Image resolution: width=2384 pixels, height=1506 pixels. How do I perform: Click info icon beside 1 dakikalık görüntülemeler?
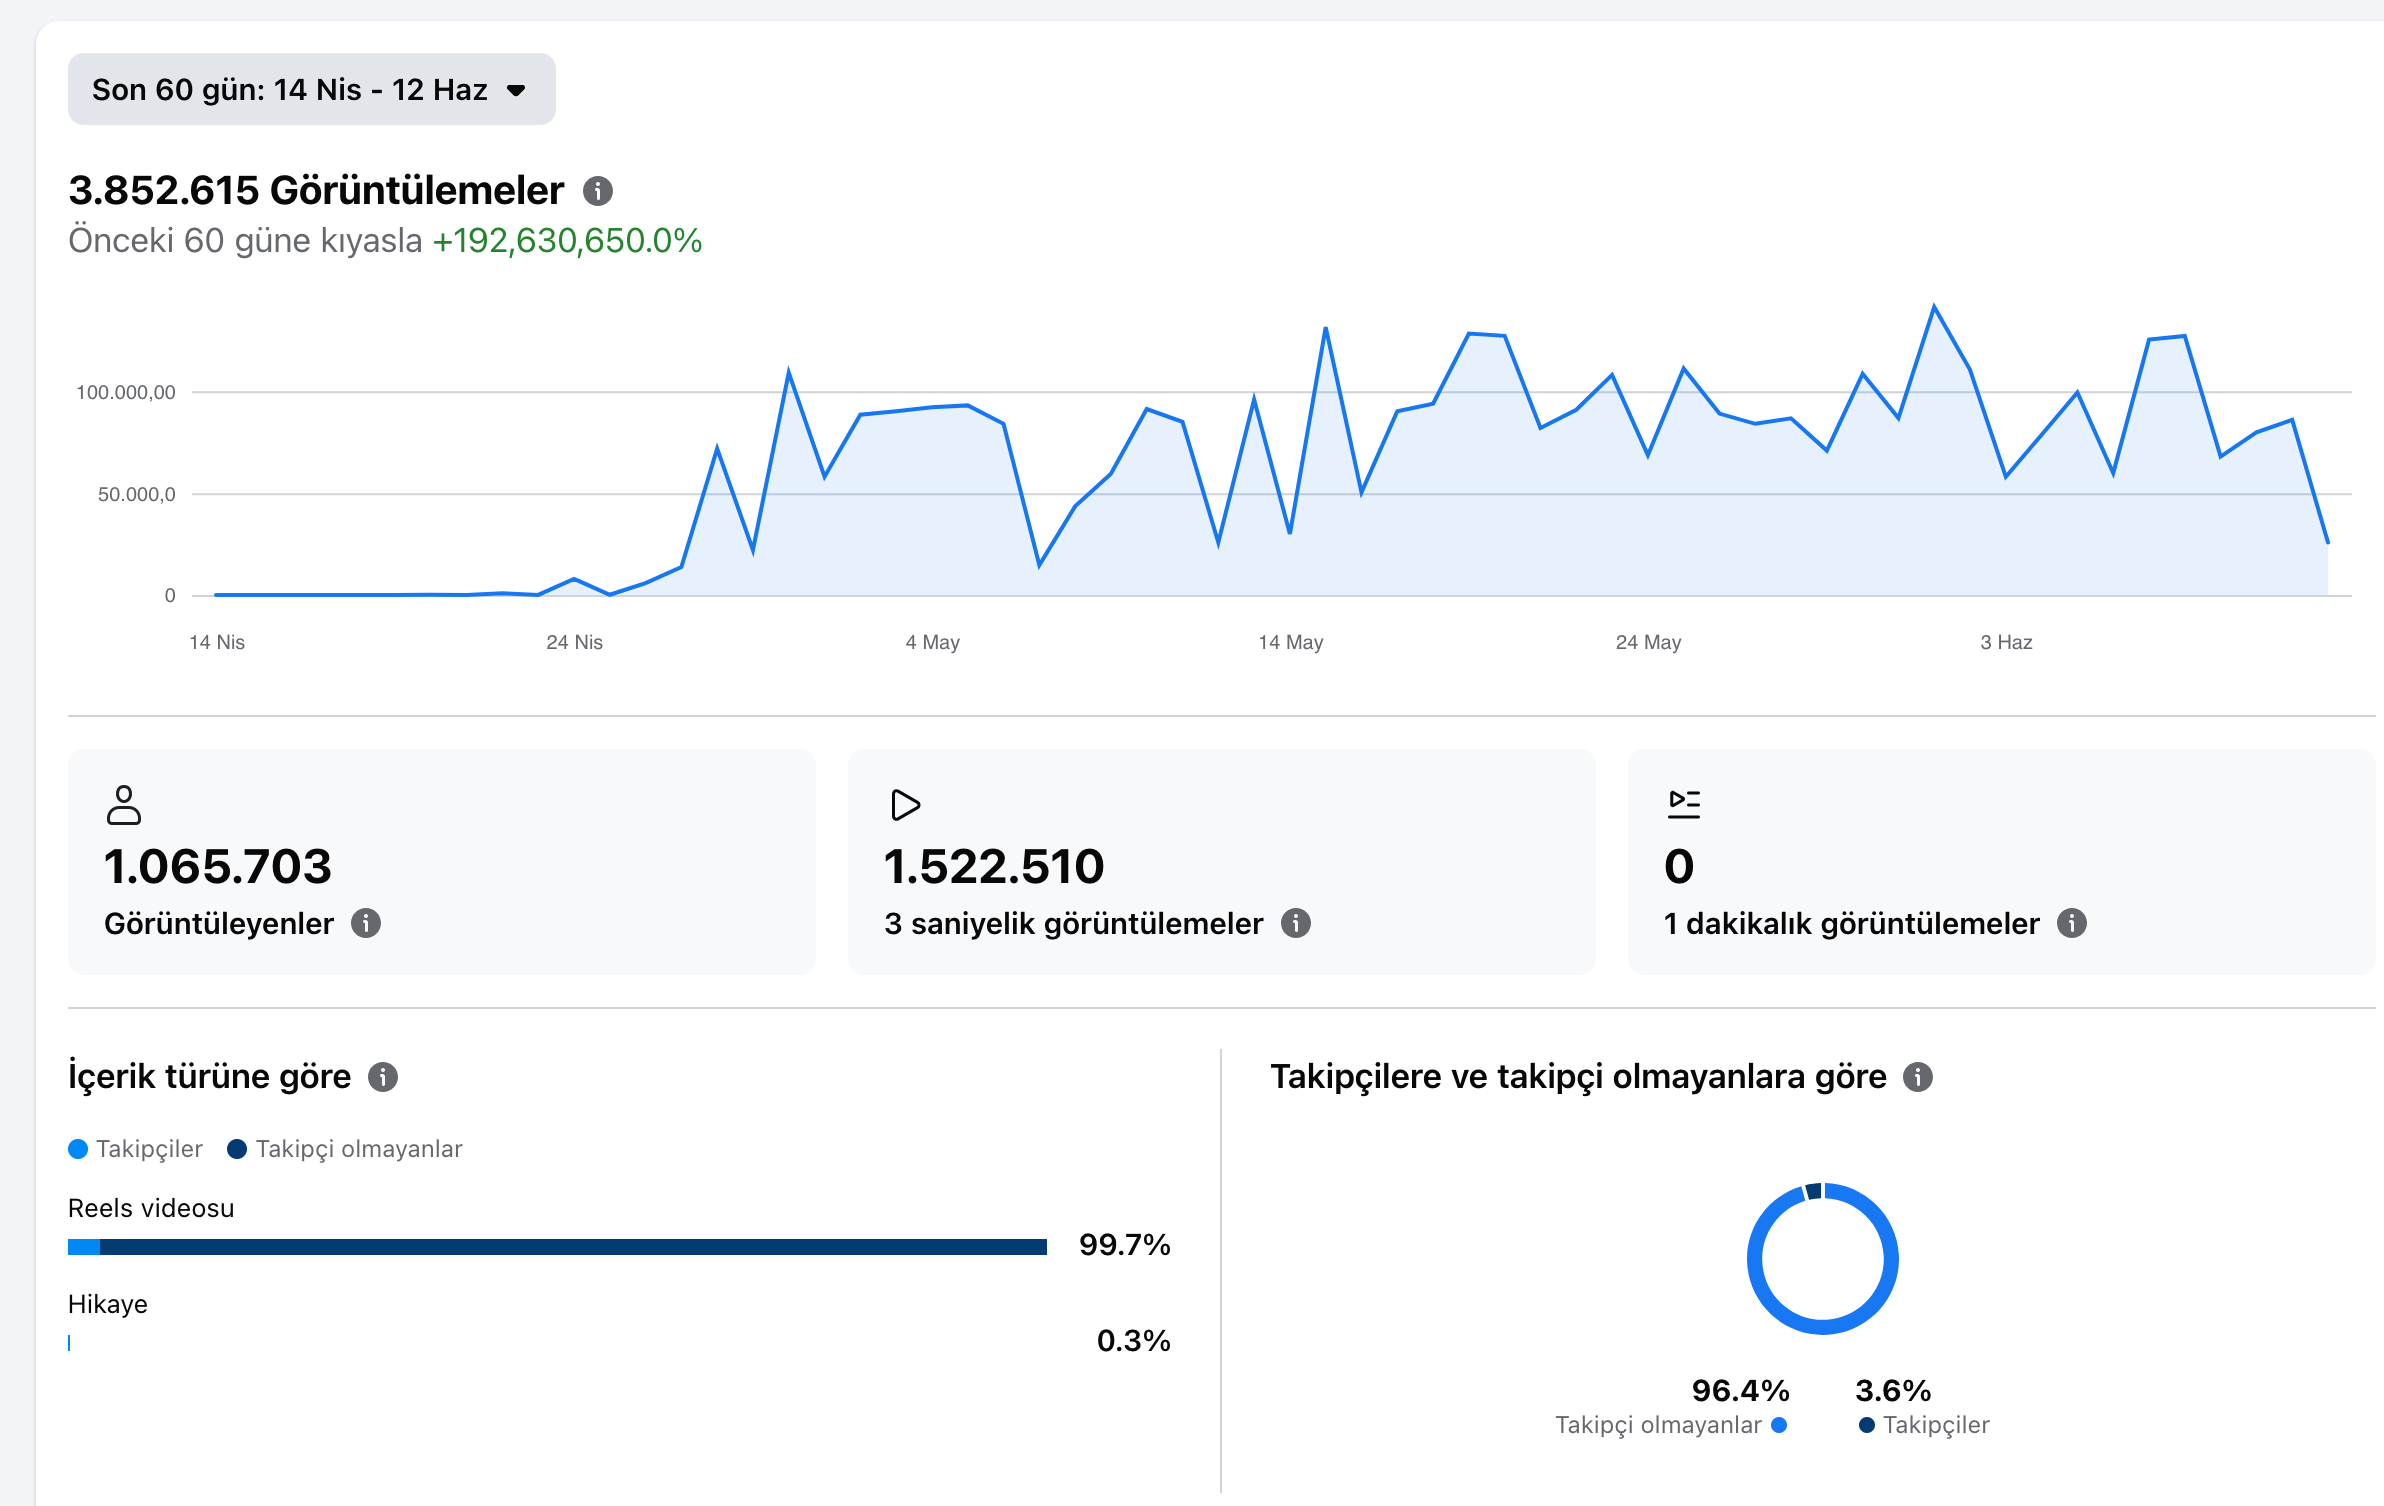[x=2072, y=923]
